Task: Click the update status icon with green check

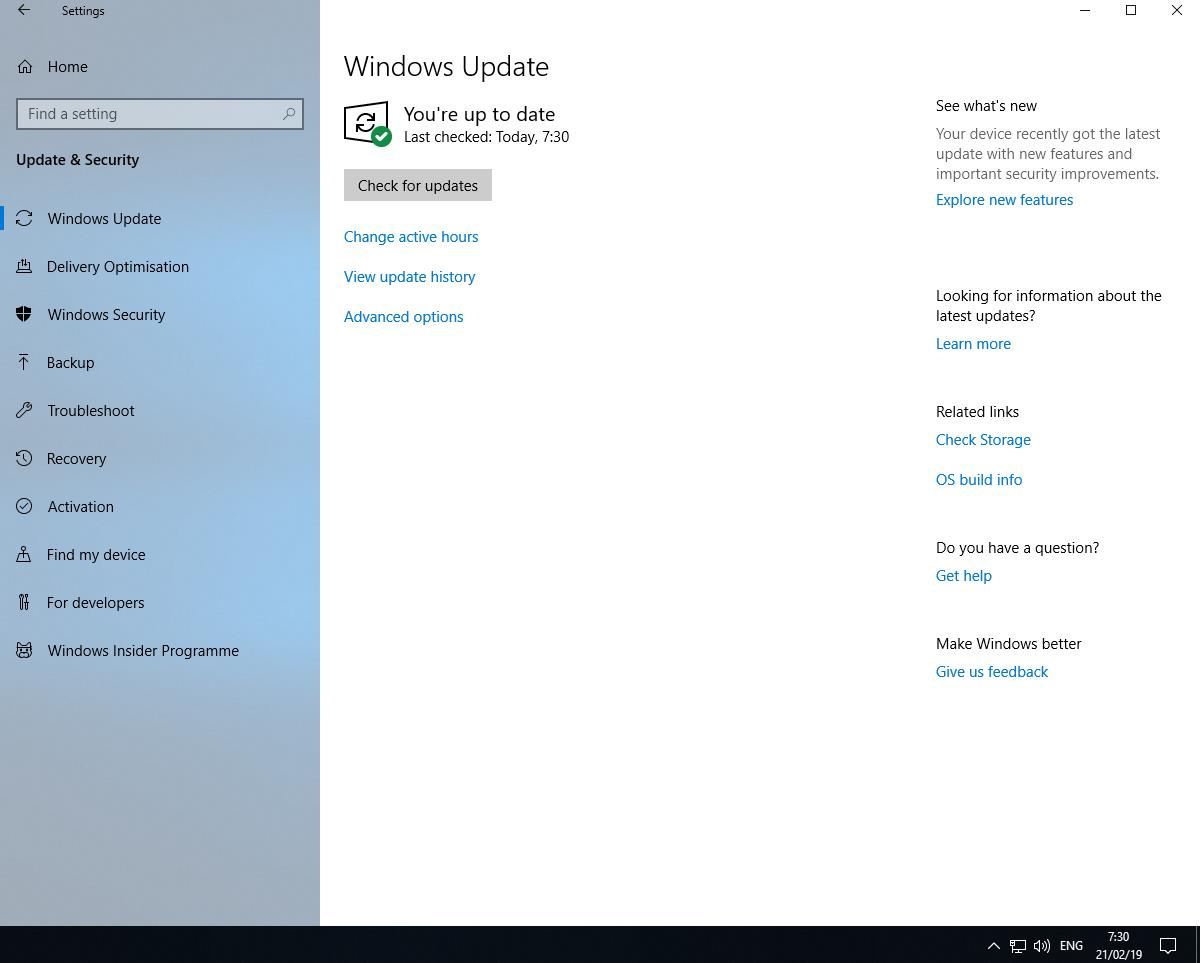Action: pos(367,124)
